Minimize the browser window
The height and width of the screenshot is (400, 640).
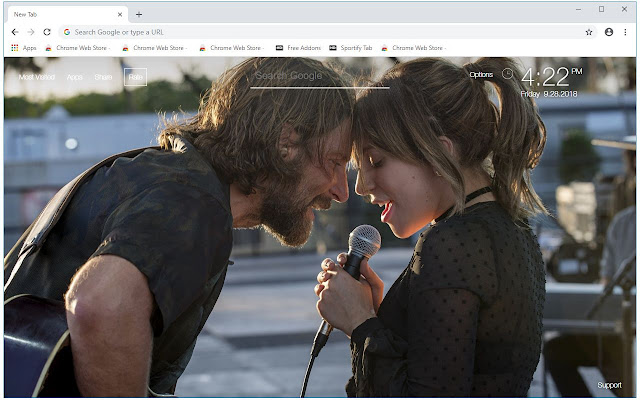[x=578, y=9]
